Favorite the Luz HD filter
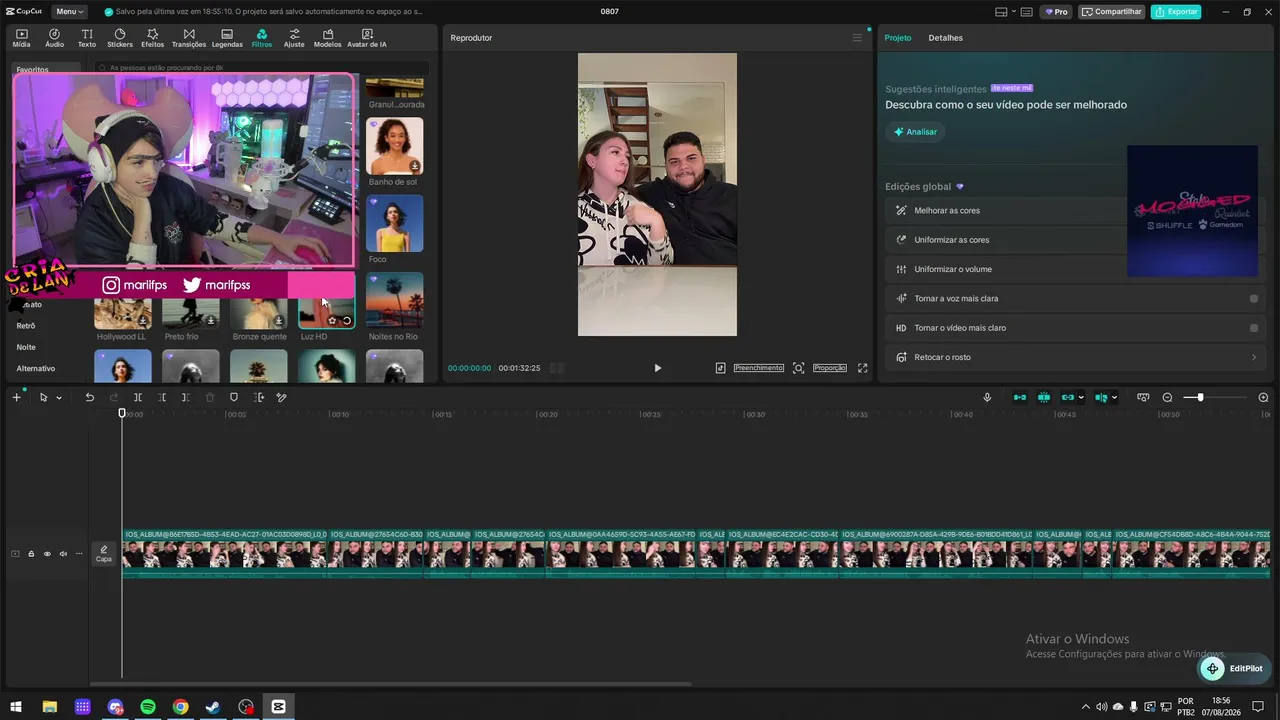1280x720 pixels. pos(332,321)
